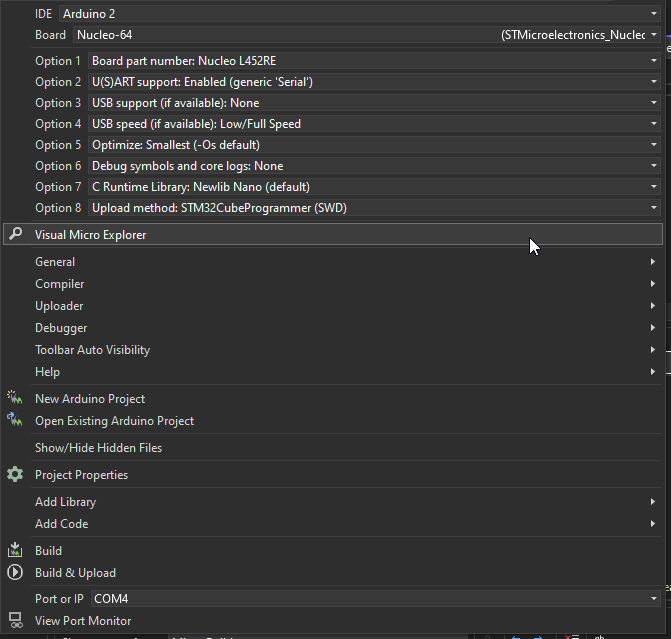Open the Toolbar Auto Visibility submenu
This screenshot has height=639, width=671.
[333, 350]
